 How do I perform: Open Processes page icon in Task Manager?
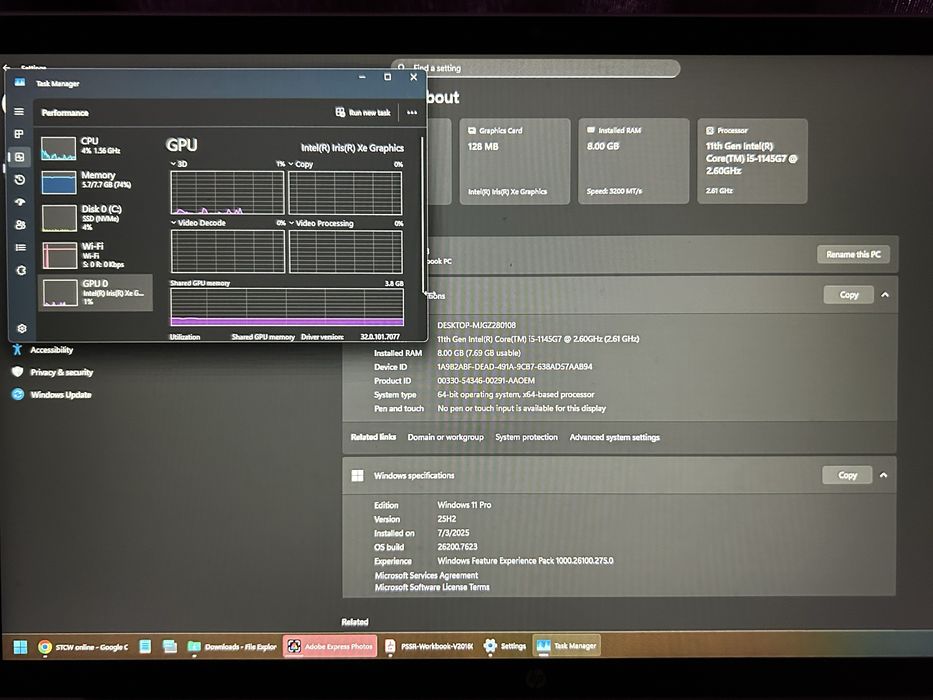point(19,134)
